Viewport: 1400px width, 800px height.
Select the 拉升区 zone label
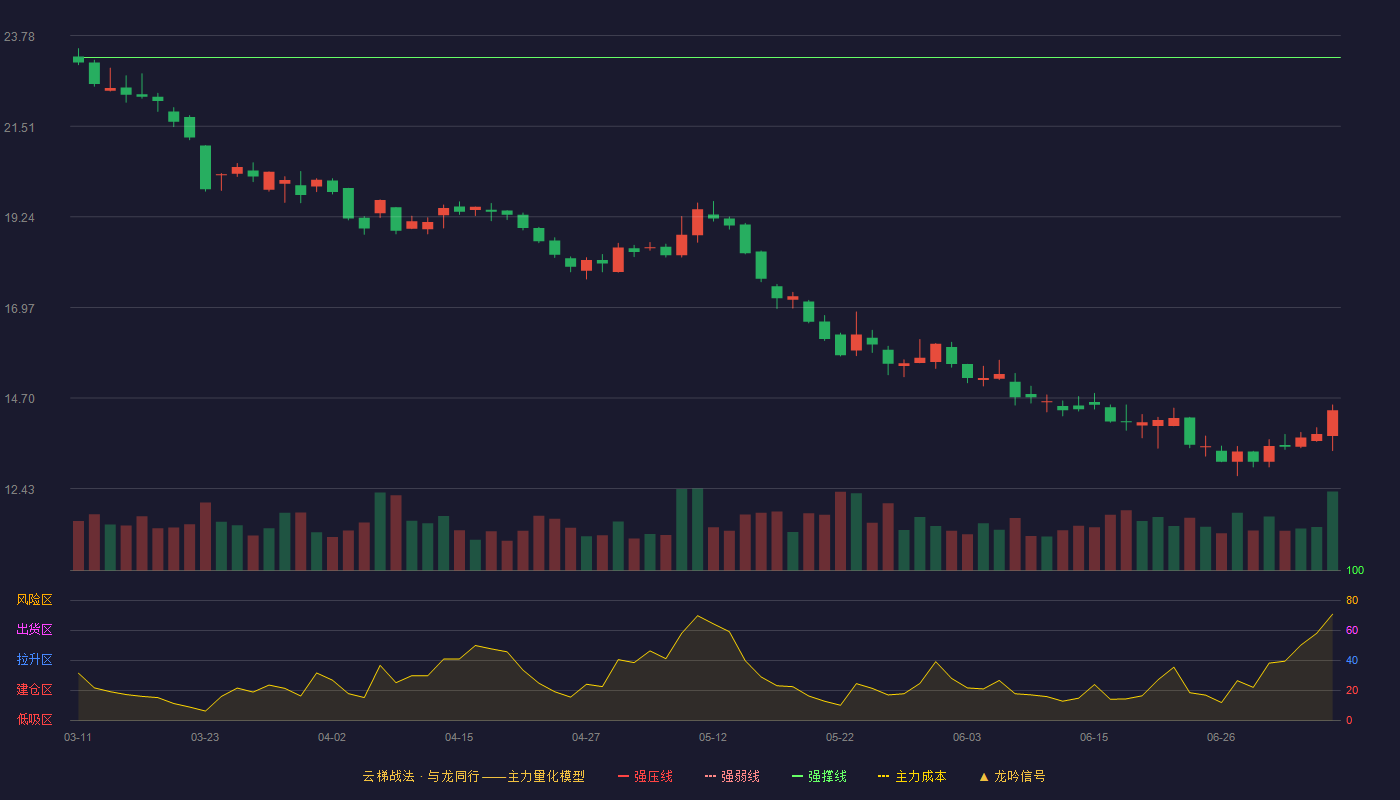coord(34,660)
